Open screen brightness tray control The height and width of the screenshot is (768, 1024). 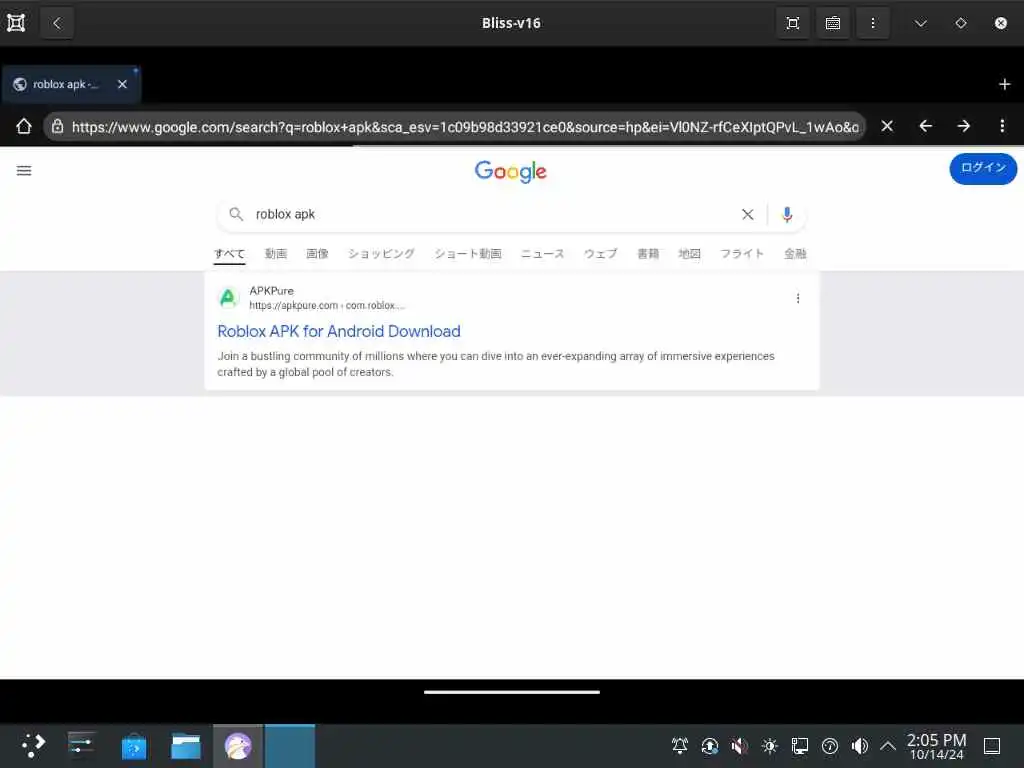(x=769, y=746)
